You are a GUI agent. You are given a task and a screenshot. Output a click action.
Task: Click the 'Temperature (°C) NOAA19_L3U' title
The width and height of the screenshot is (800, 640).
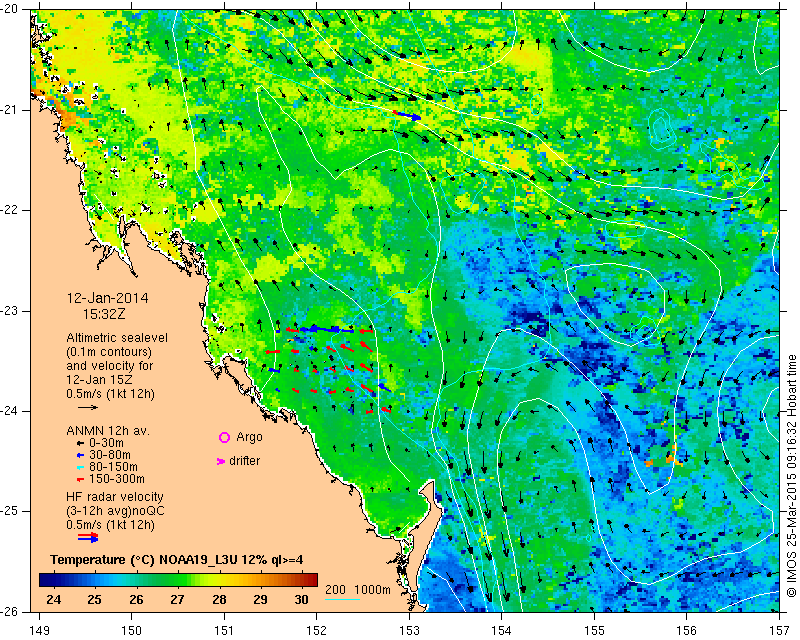tap(145, 560)
